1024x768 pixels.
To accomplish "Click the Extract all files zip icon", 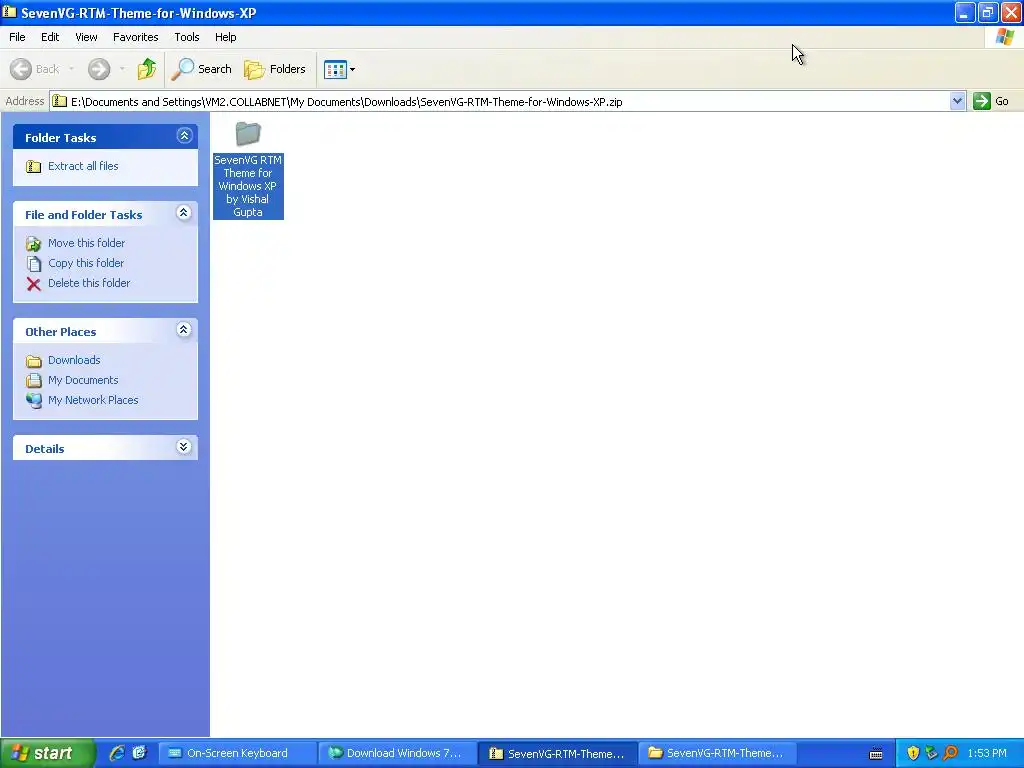I will pyautogui.click(x=33, y=167).
